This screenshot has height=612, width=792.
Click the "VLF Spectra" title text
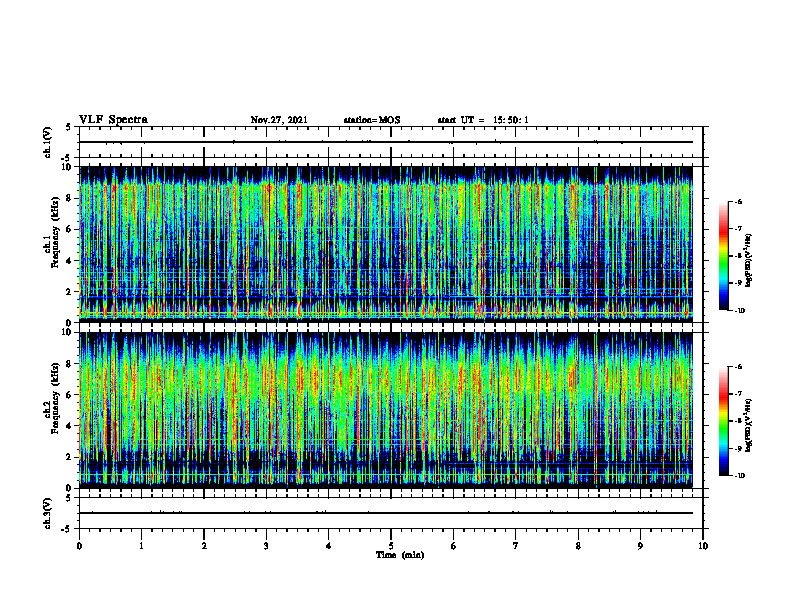(113, 120)
